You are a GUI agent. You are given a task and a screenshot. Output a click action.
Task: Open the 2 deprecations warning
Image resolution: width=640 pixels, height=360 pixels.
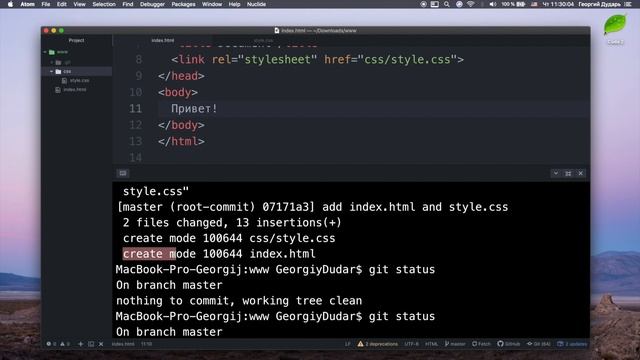coord(378,344)
